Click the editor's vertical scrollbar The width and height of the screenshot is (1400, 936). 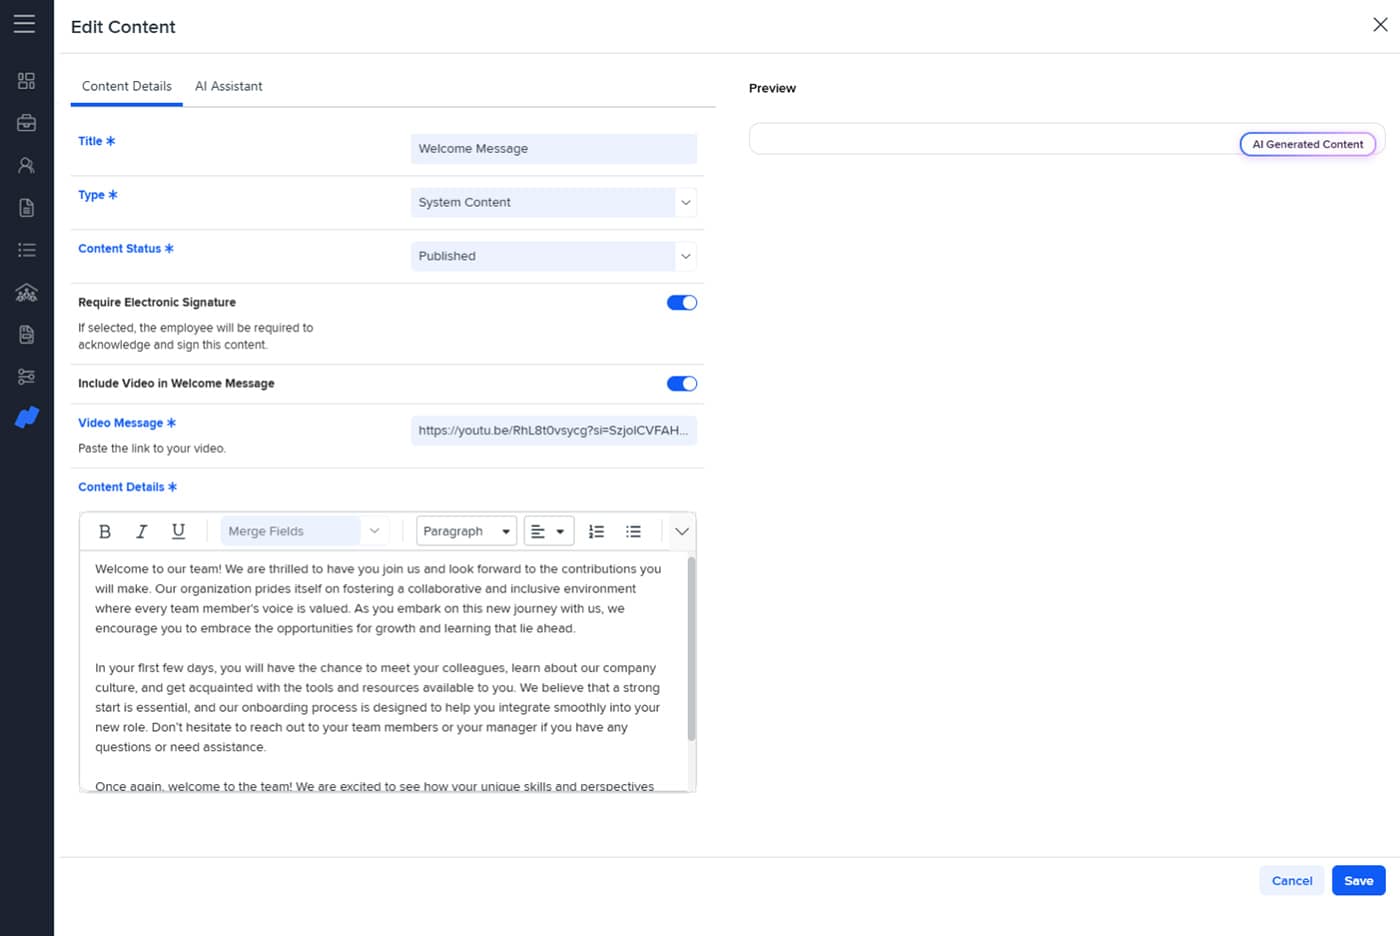point(691,650)
